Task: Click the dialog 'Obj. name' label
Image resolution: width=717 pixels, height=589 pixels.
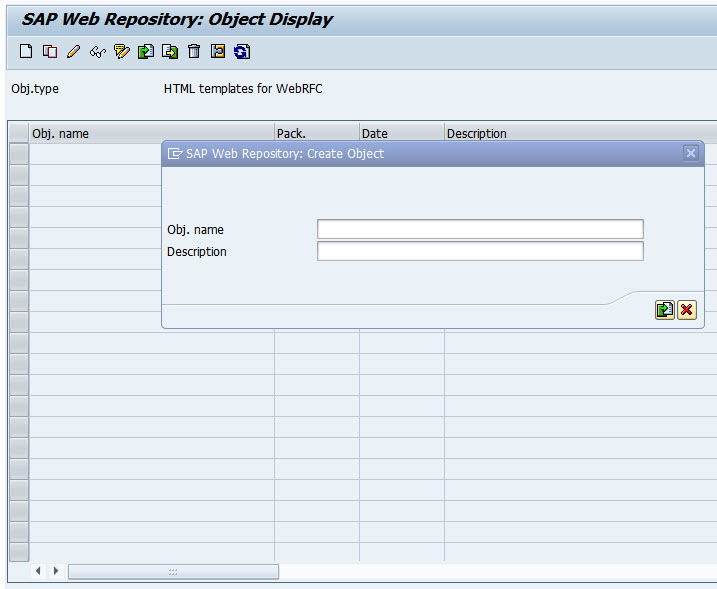Action: [195, 230]
